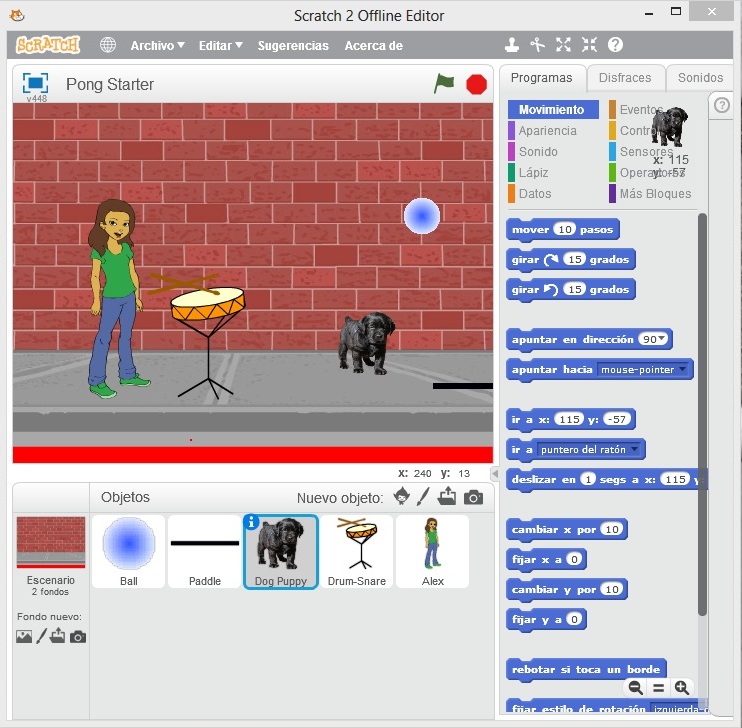Click value field in fijar y a

click(574, 619)
